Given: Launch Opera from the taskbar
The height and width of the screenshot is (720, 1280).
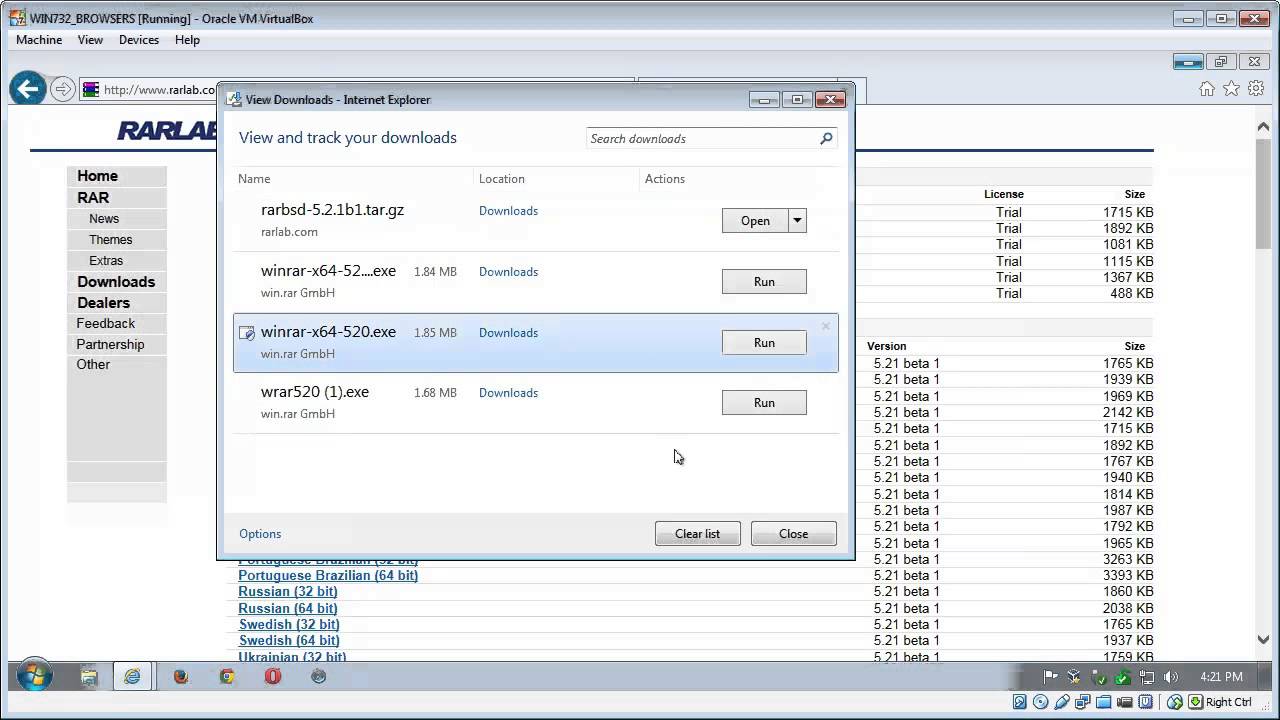Looking at the screenshot, I should tap(273, 677).
